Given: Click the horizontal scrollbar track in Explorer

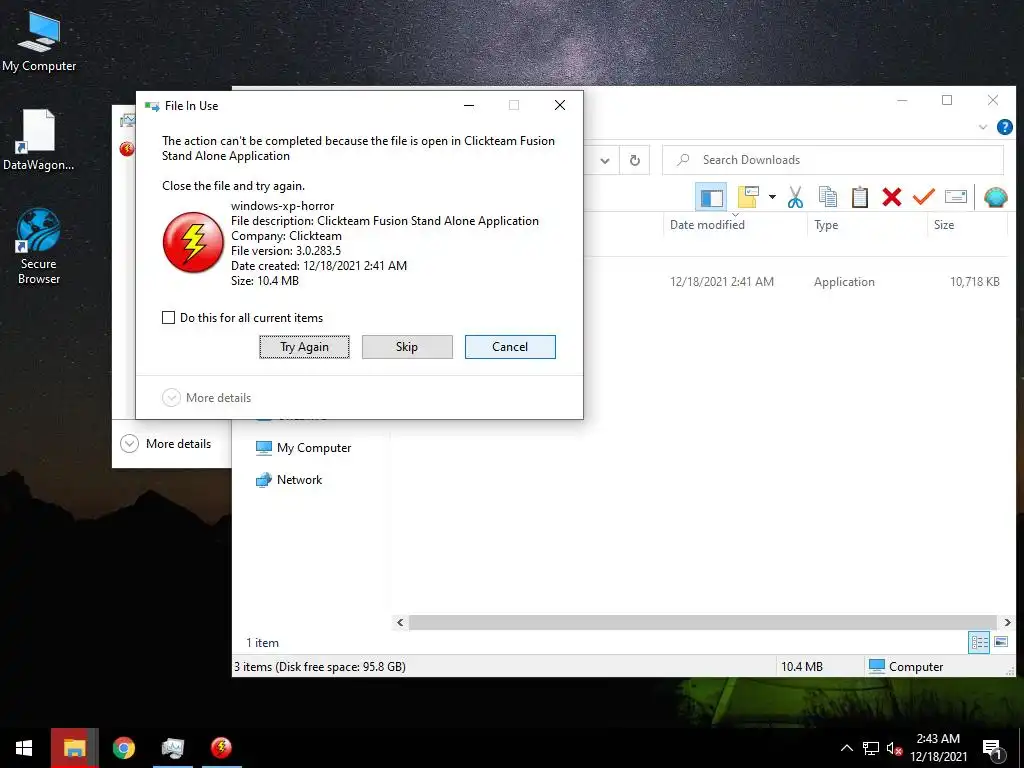Looking at the screenshot, I should (x=704, y=622).
